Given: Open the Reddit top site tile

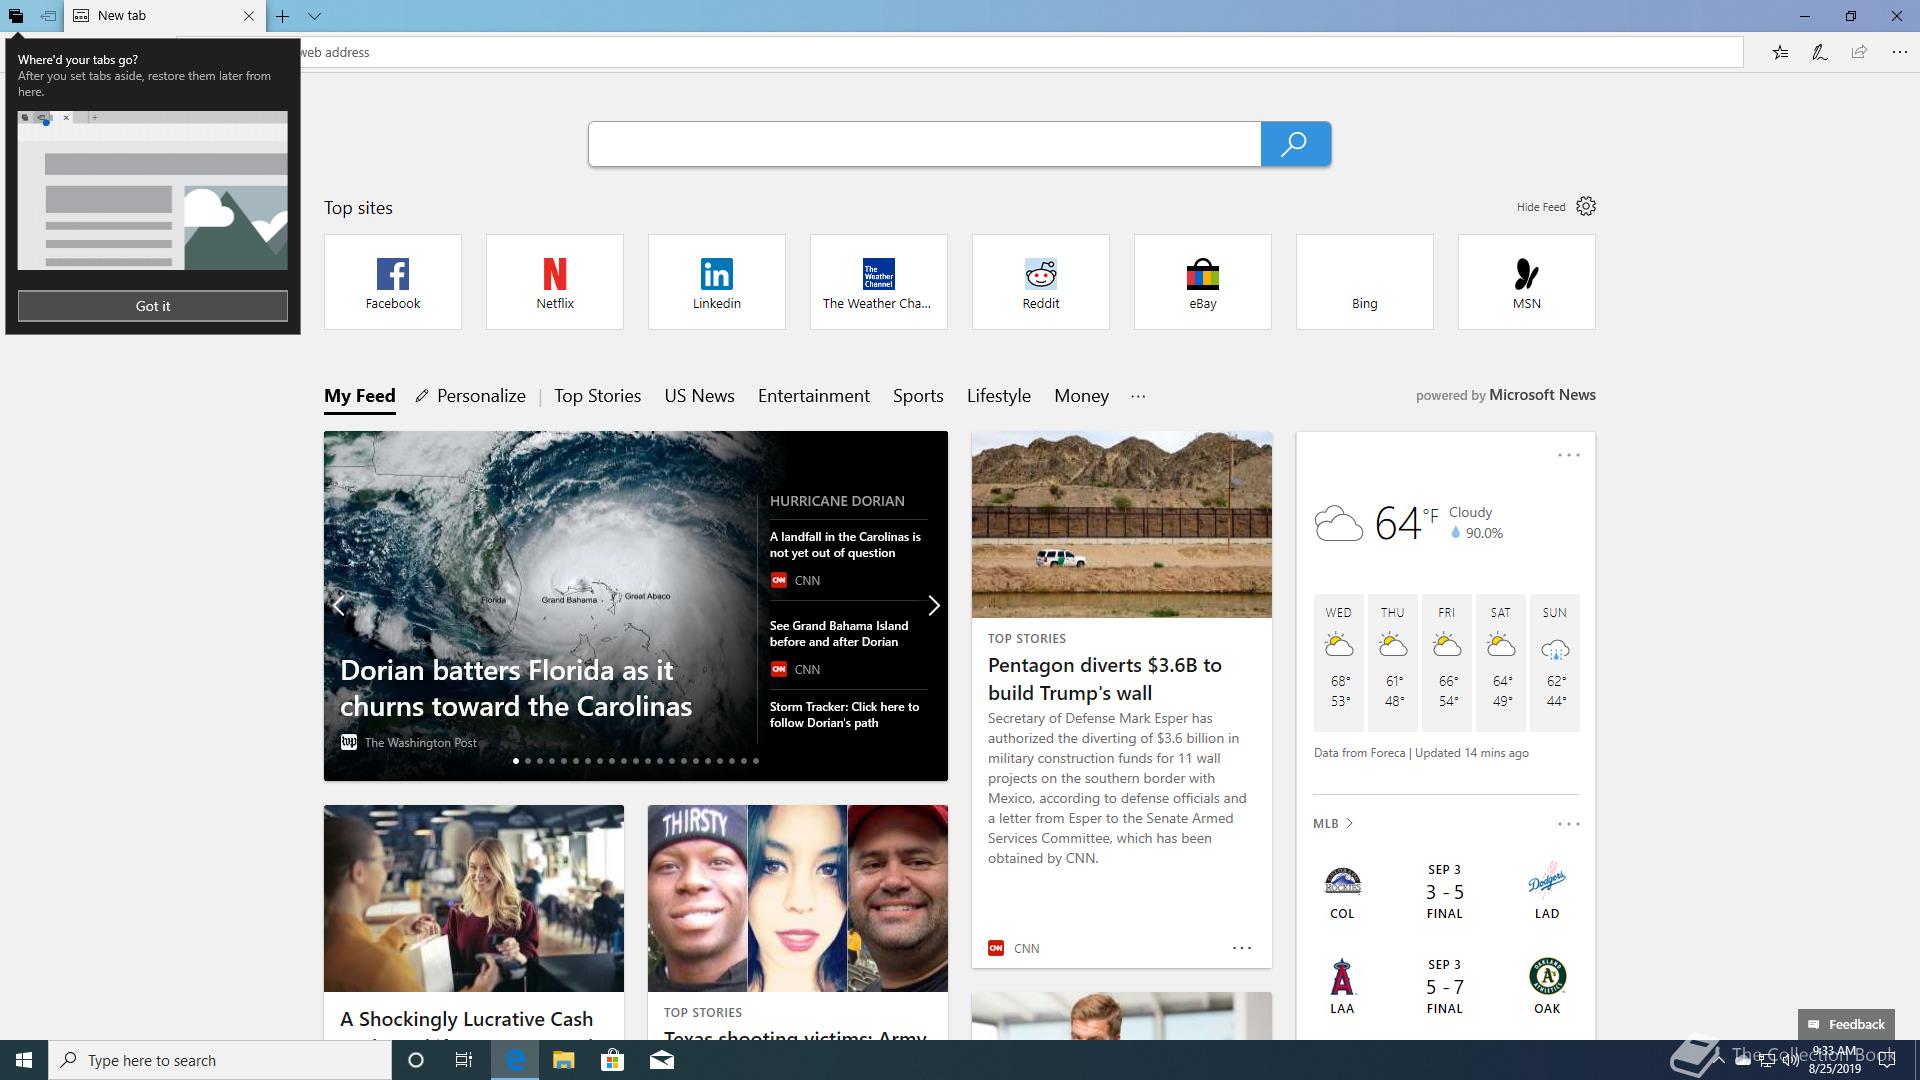Looking at the screenshot, I should pyautogui.click(x=1041, y=282).
